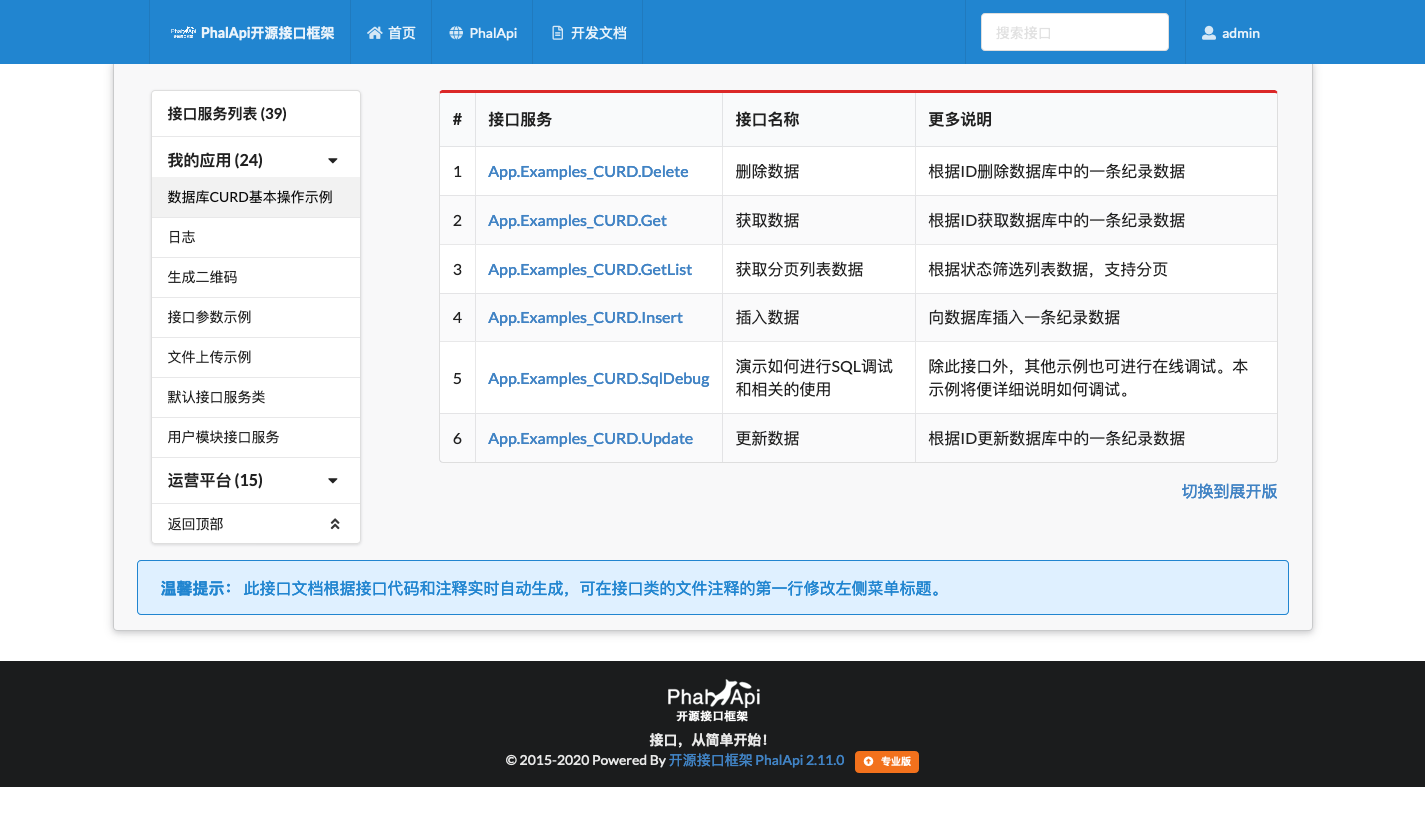
Task: Click the 搜索接口 search field
Action: point(1075,32)
